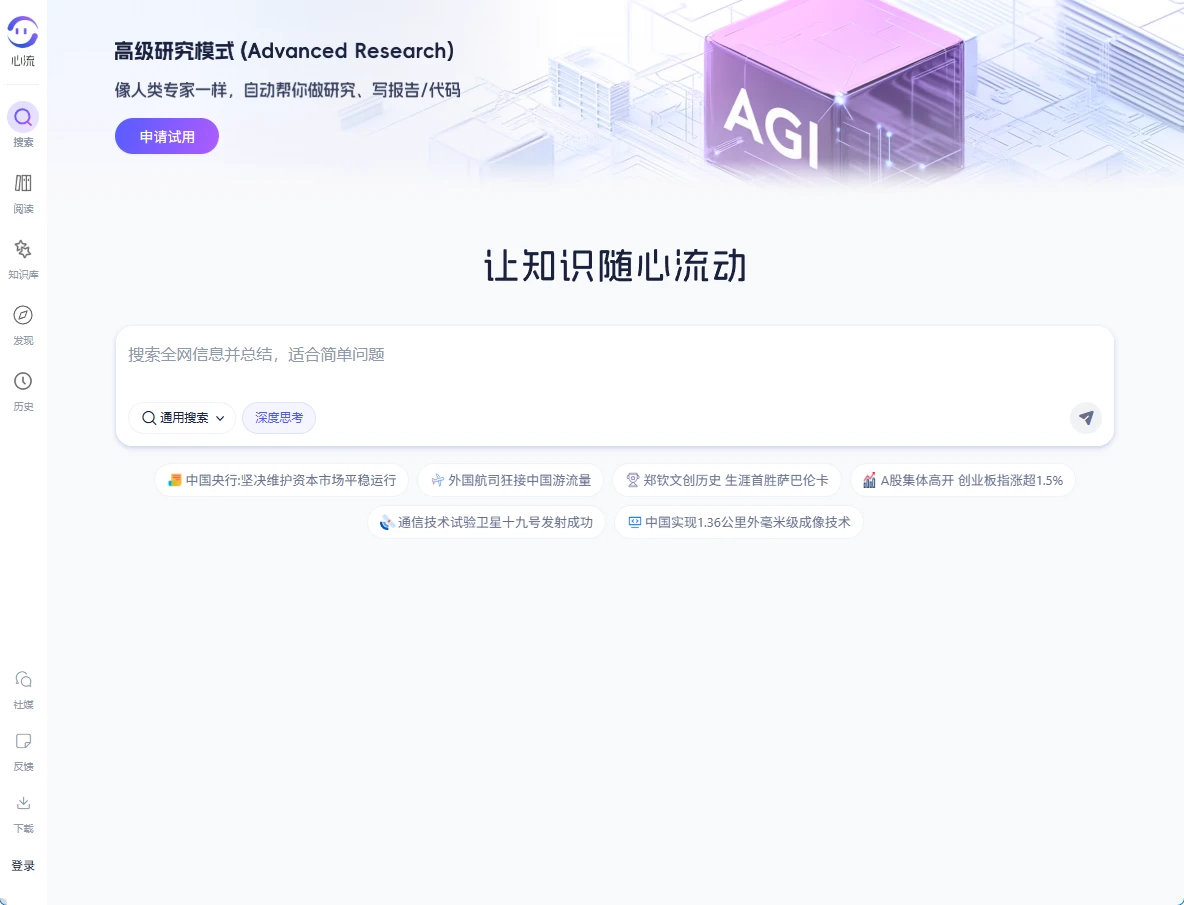Screen dimensions: 1184x905
Task: Expand the 通用搜索 dropdown
Action: click(182, 418)
